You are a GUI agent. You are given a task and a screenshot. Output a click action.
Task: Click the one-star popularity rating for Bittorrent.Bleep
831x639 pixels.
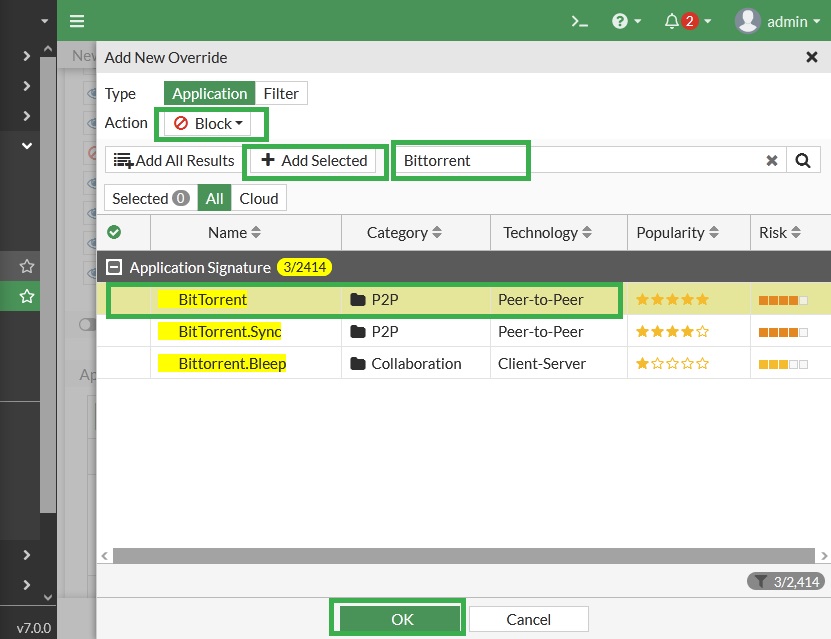(x=673, y=363)
